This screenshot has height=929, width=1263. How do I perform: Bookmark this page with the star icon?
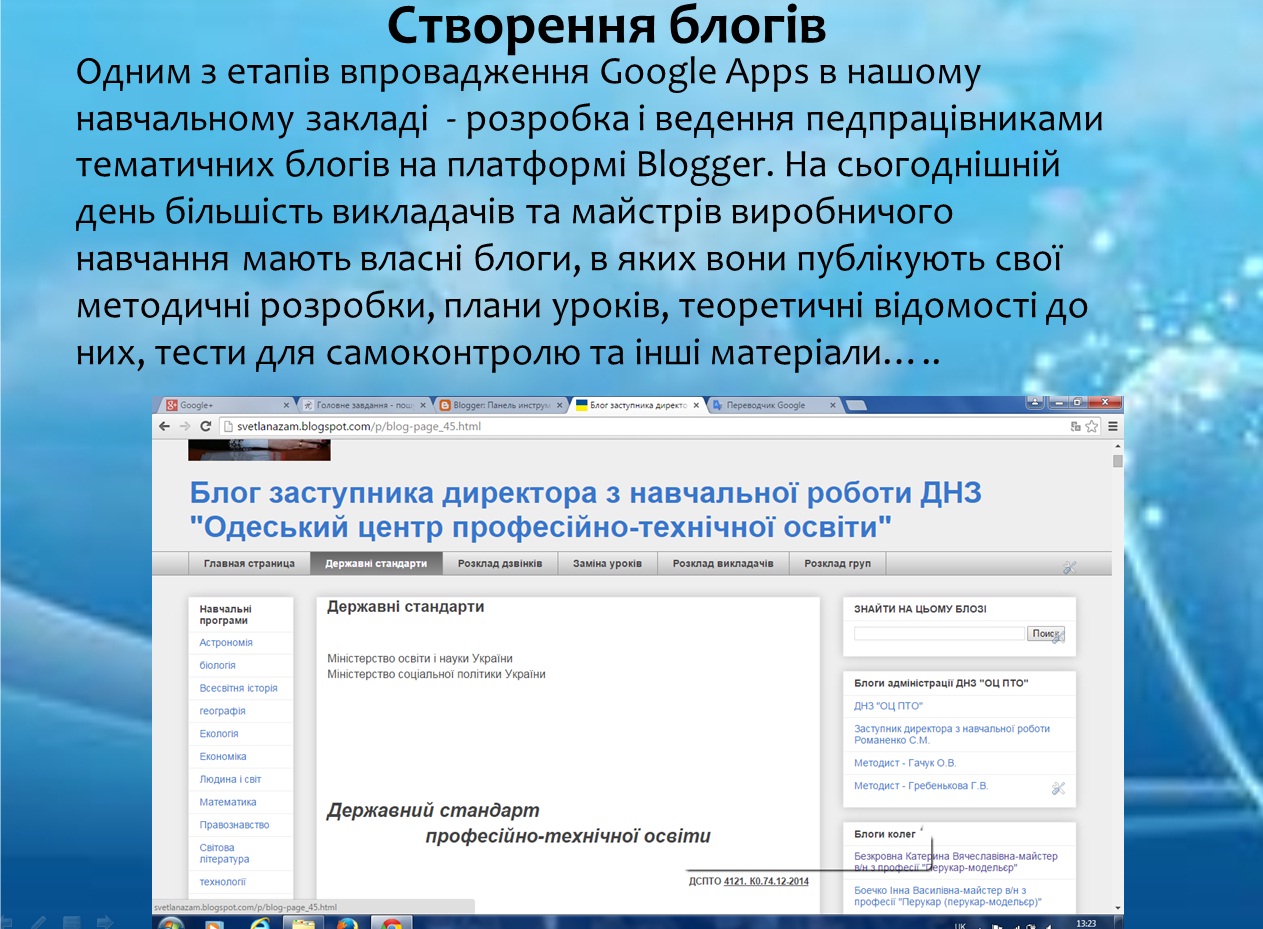1092,426
